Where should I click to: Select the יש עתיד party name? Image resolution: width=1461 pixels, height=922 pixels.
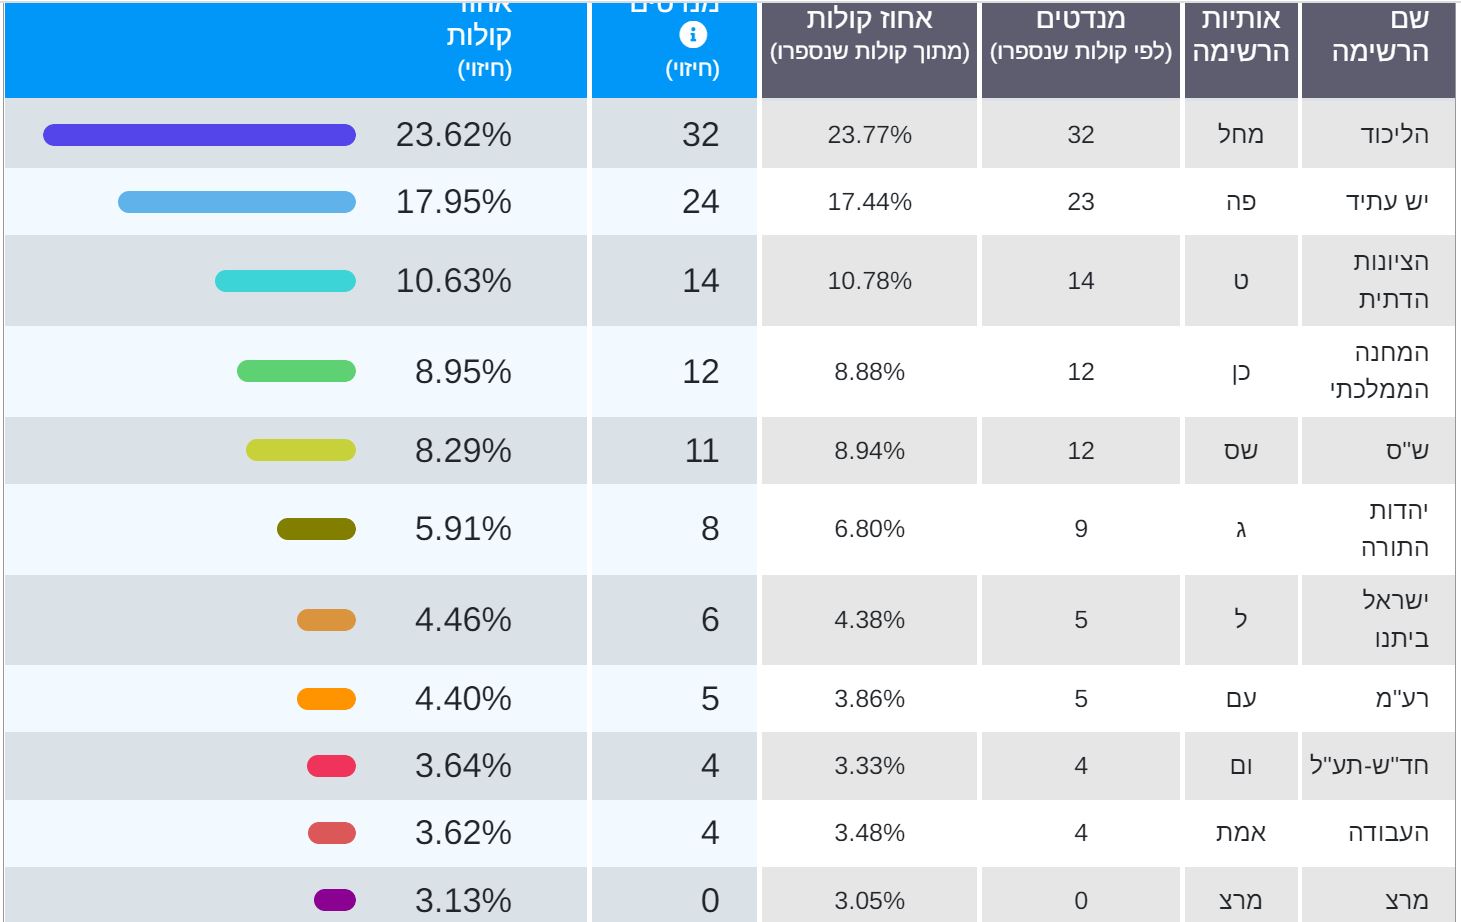pos(1387,202)
